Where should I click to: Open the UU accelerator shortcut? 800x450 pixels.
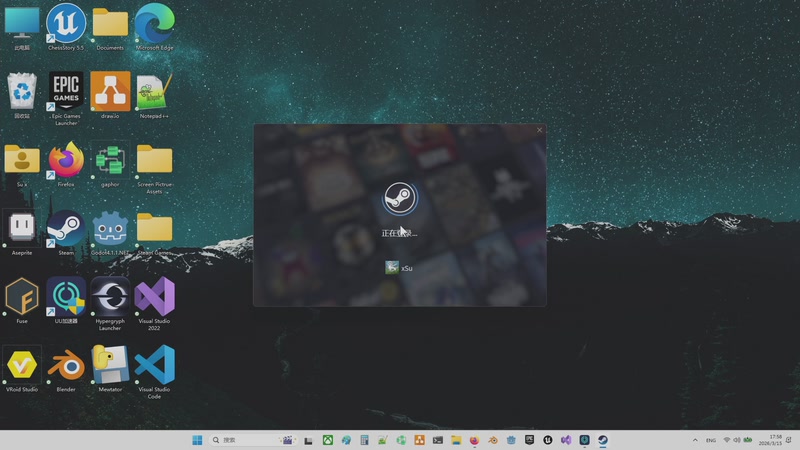coord(66,301)
